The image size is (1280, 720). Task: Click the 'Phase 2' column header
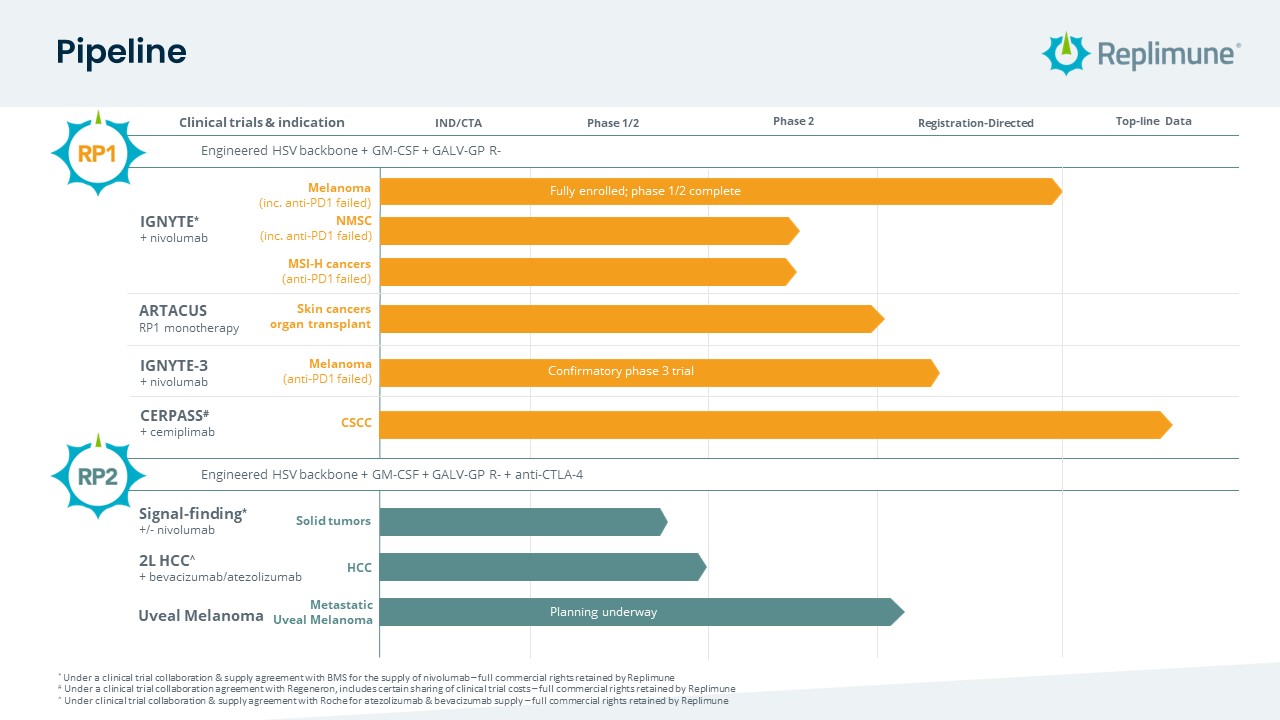pos(793,122)
